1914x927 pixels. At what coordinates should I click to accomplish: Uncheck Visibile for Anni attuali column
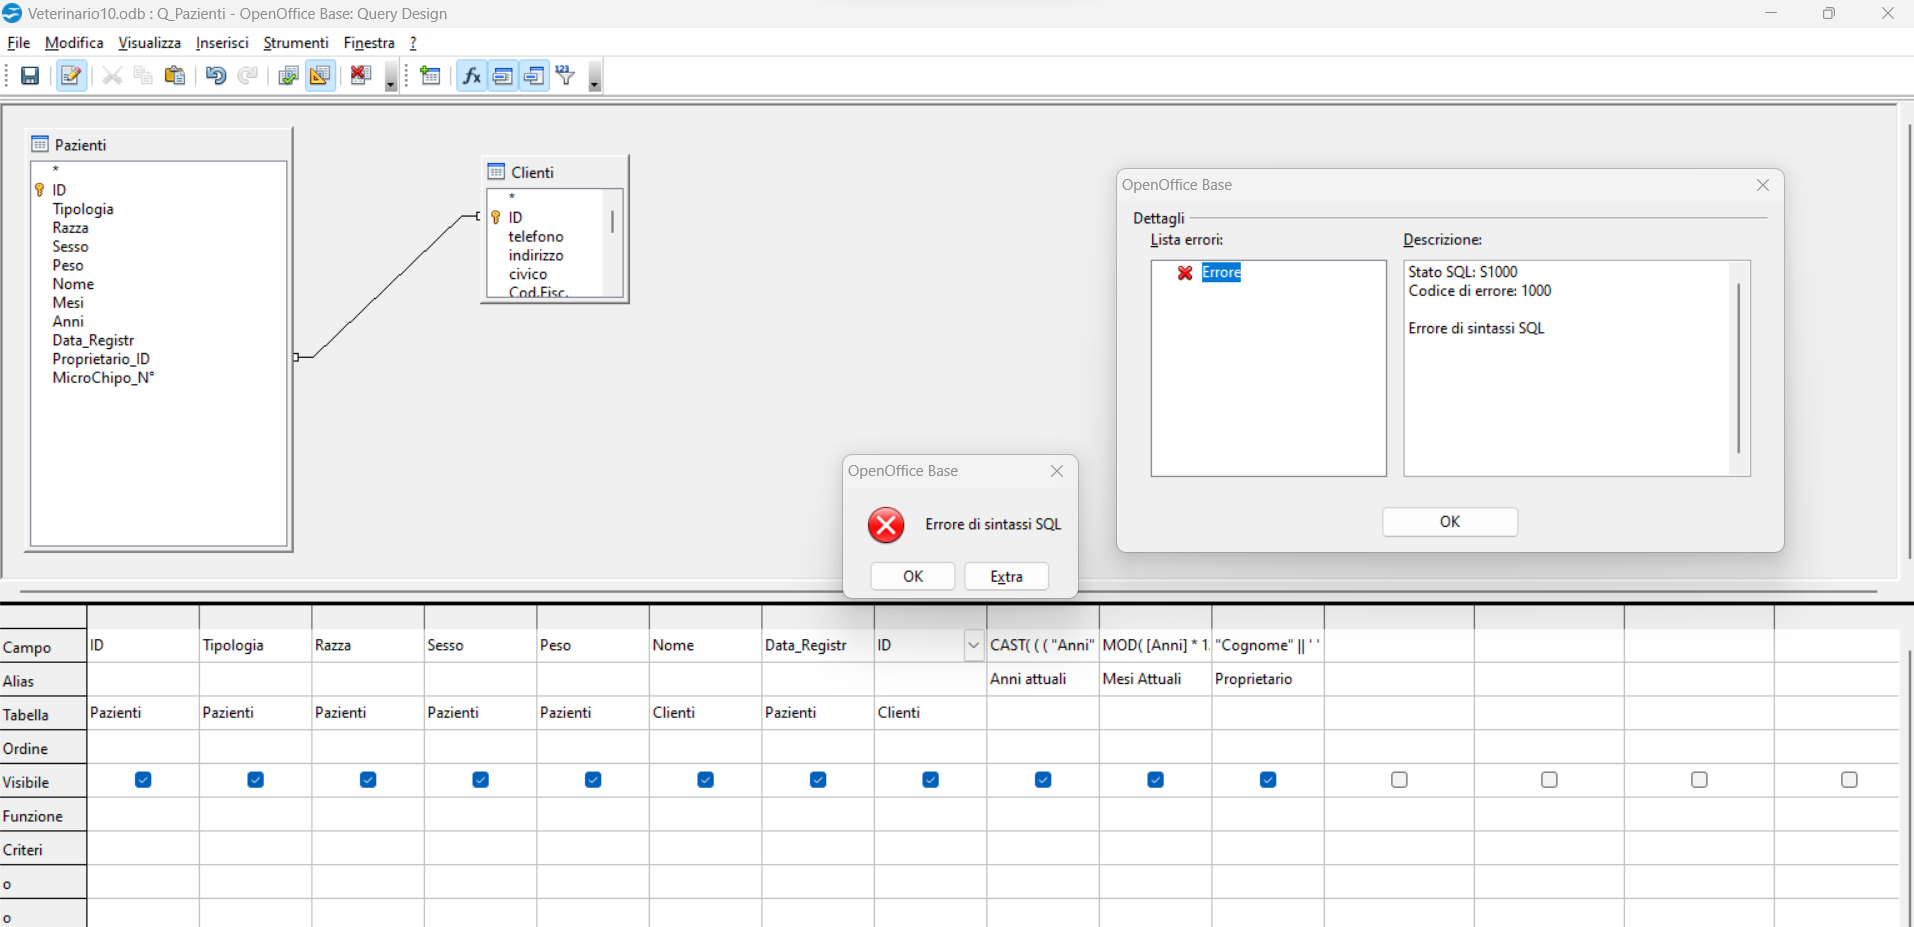tap(1043, 780)
